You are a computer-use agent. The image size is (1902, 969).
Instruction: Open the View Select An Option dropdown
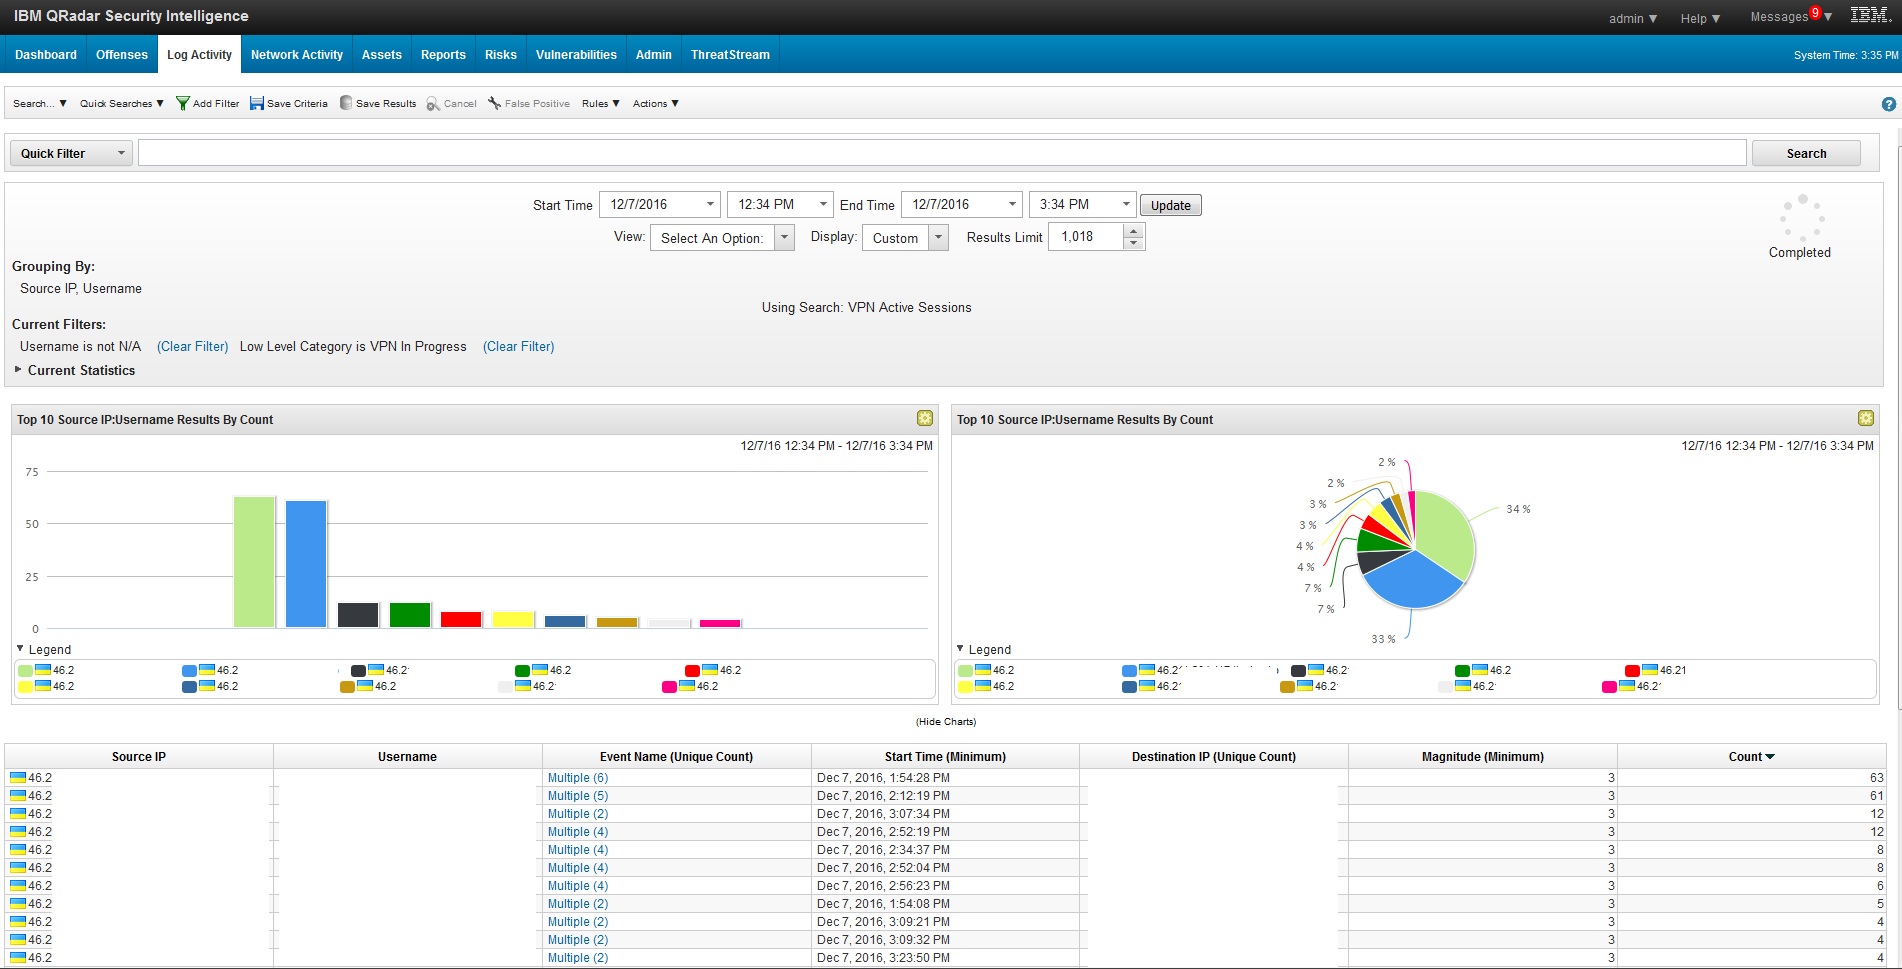coord(784,238)
